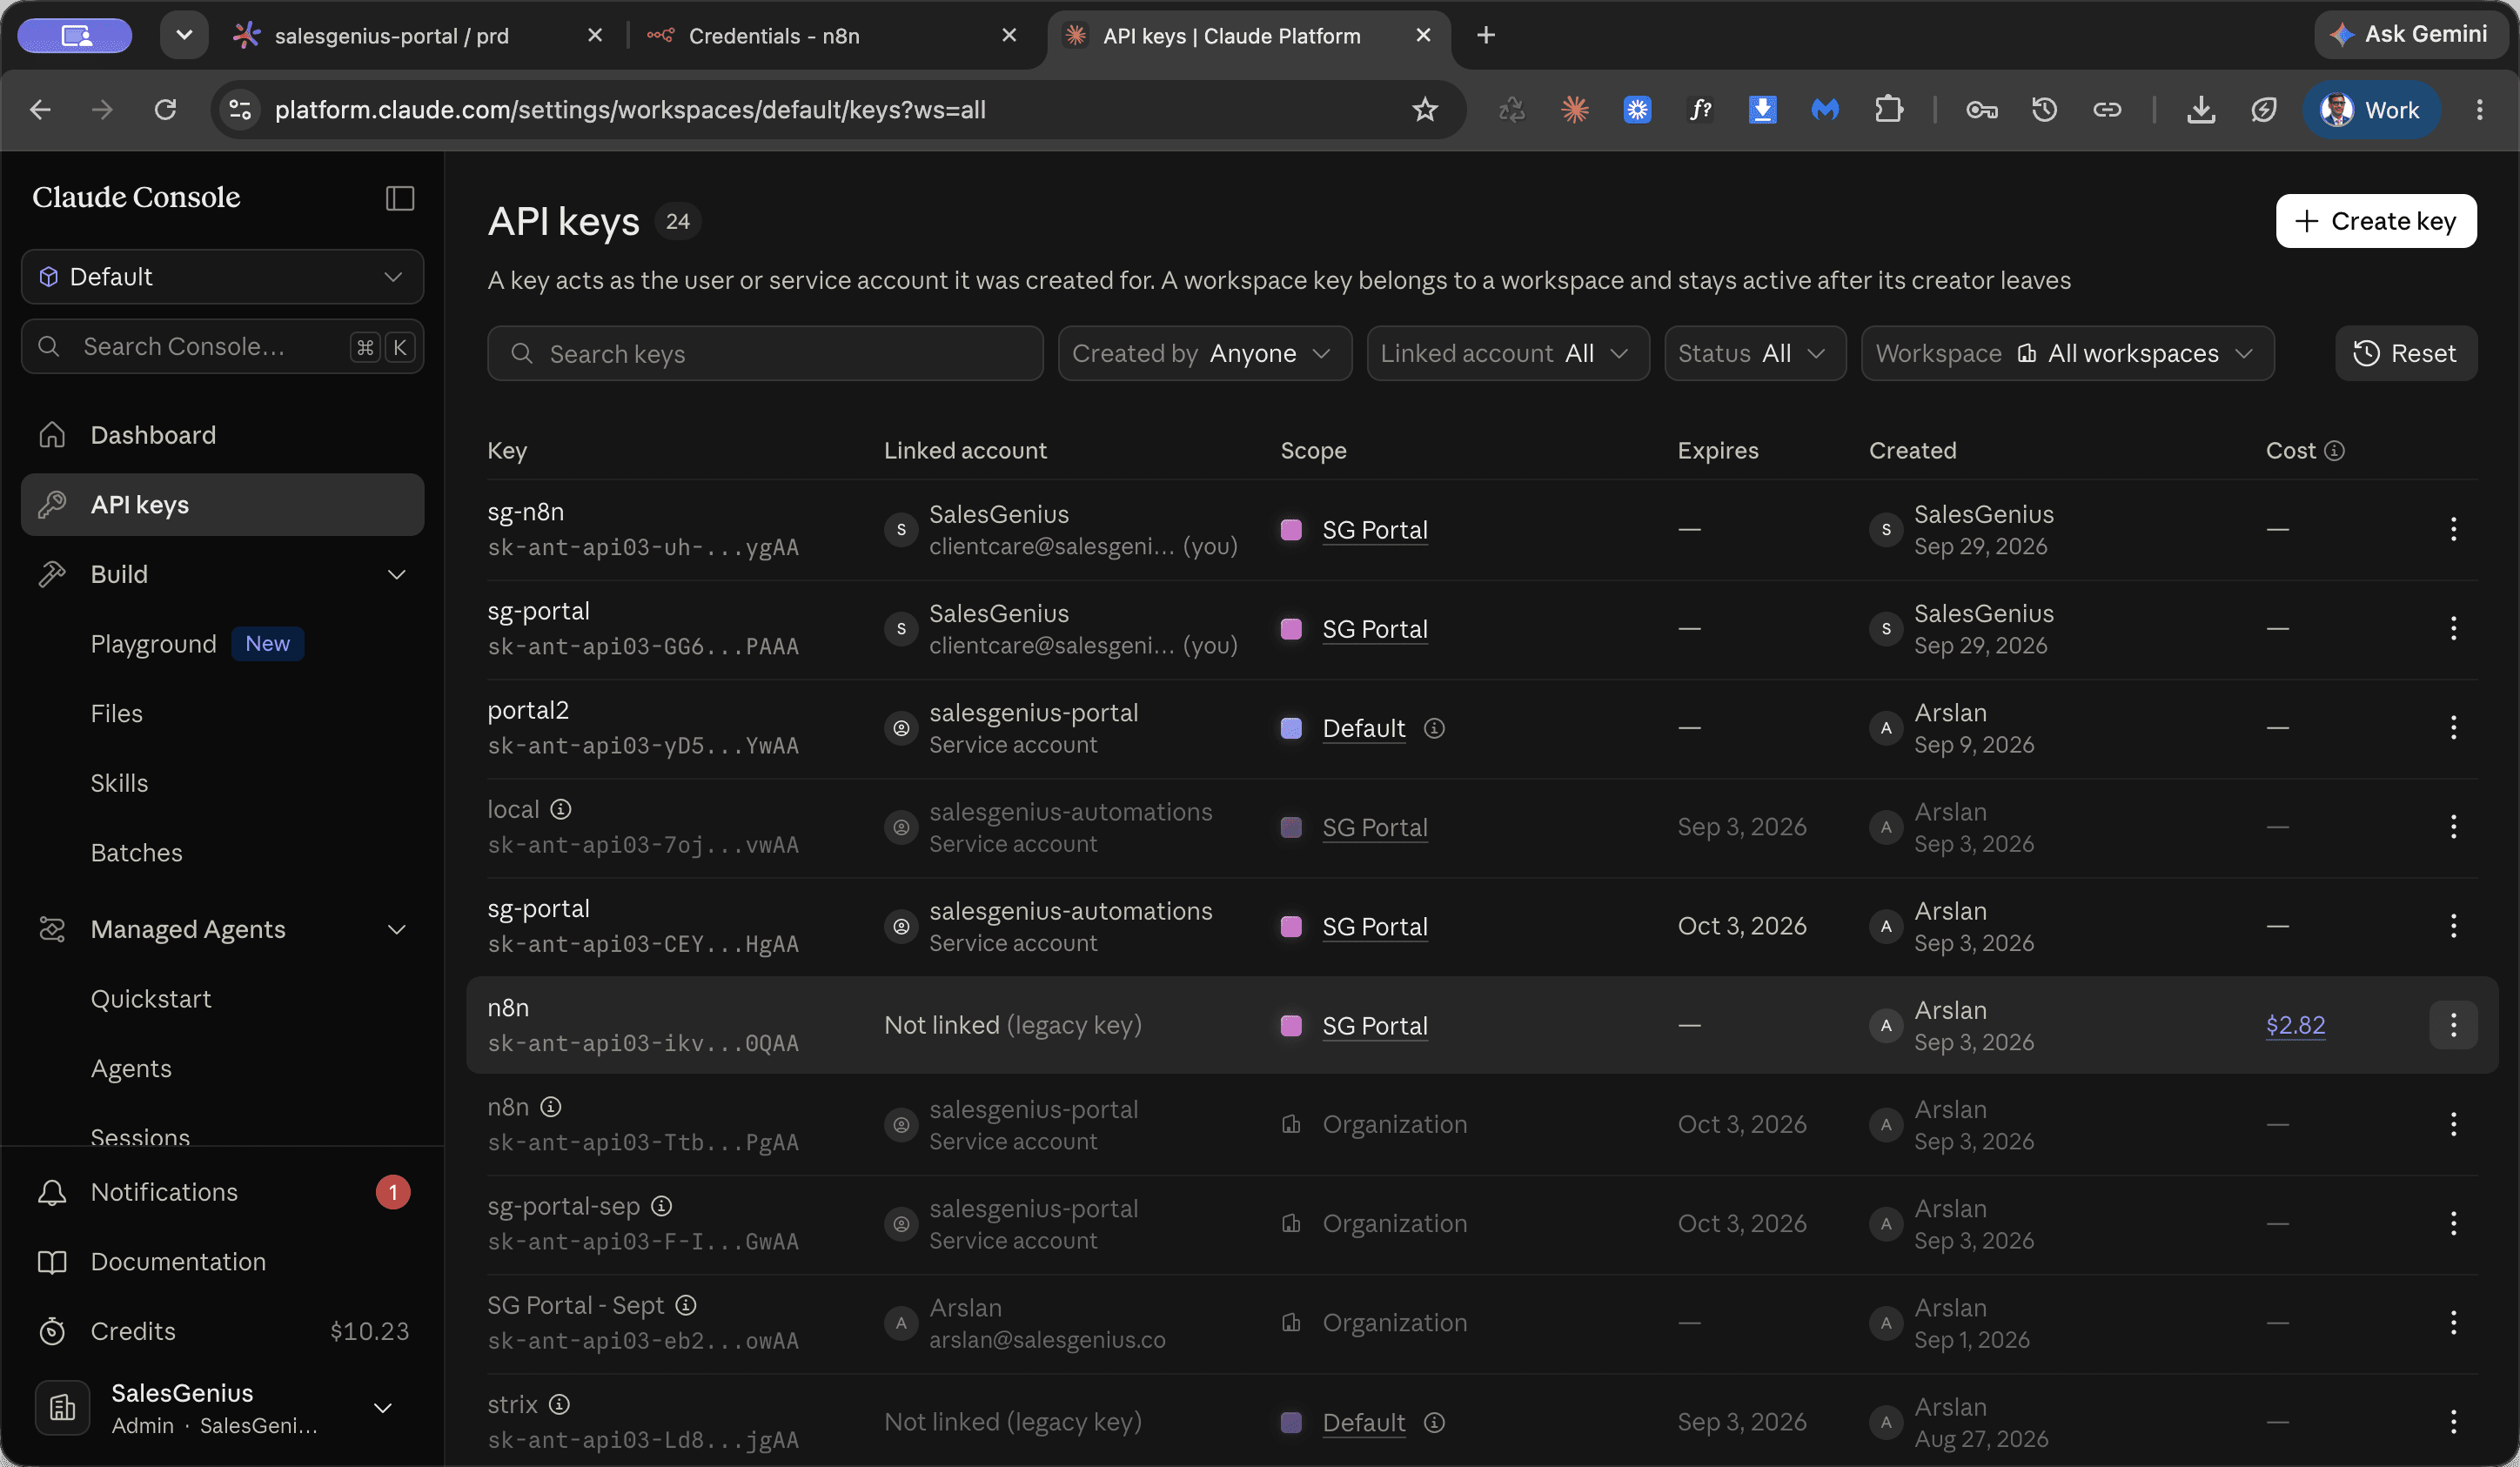The width and height of the screenshot is (2520, 1467).
Task: Click the browser address bar URL
Action: 630,109
